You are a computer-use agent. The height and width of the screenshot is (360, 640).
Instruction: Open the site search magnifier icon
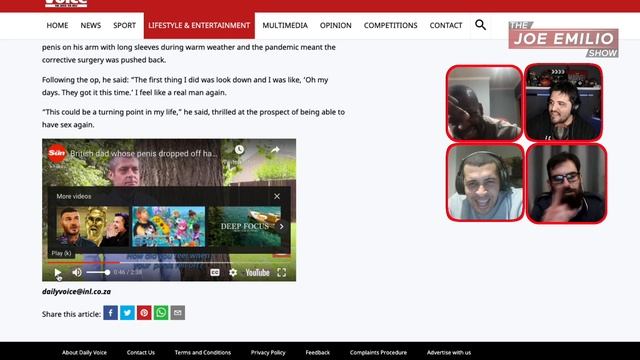pyautogui.click(x=480, y=25)
